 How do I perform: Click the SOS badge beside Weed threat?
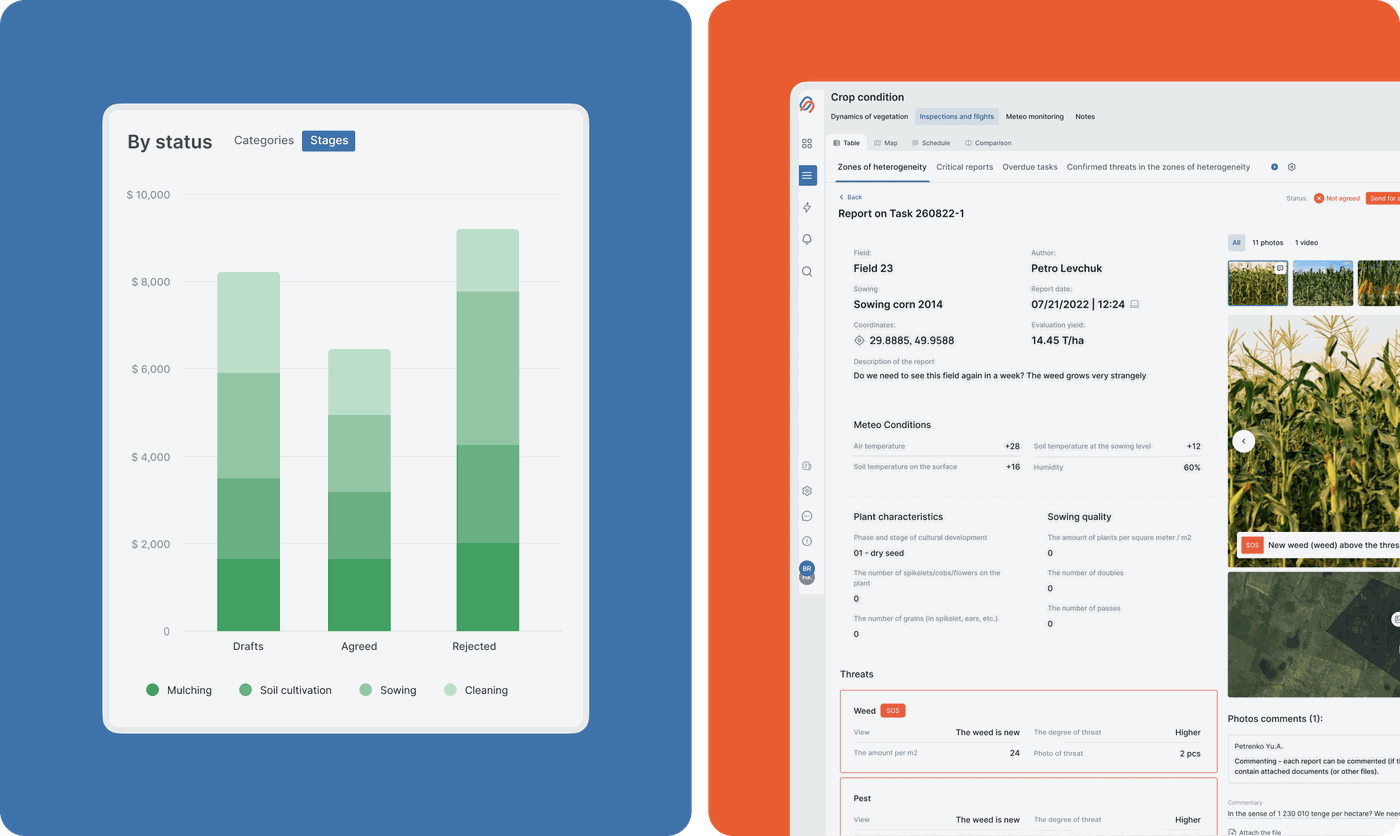coord(893,711)
